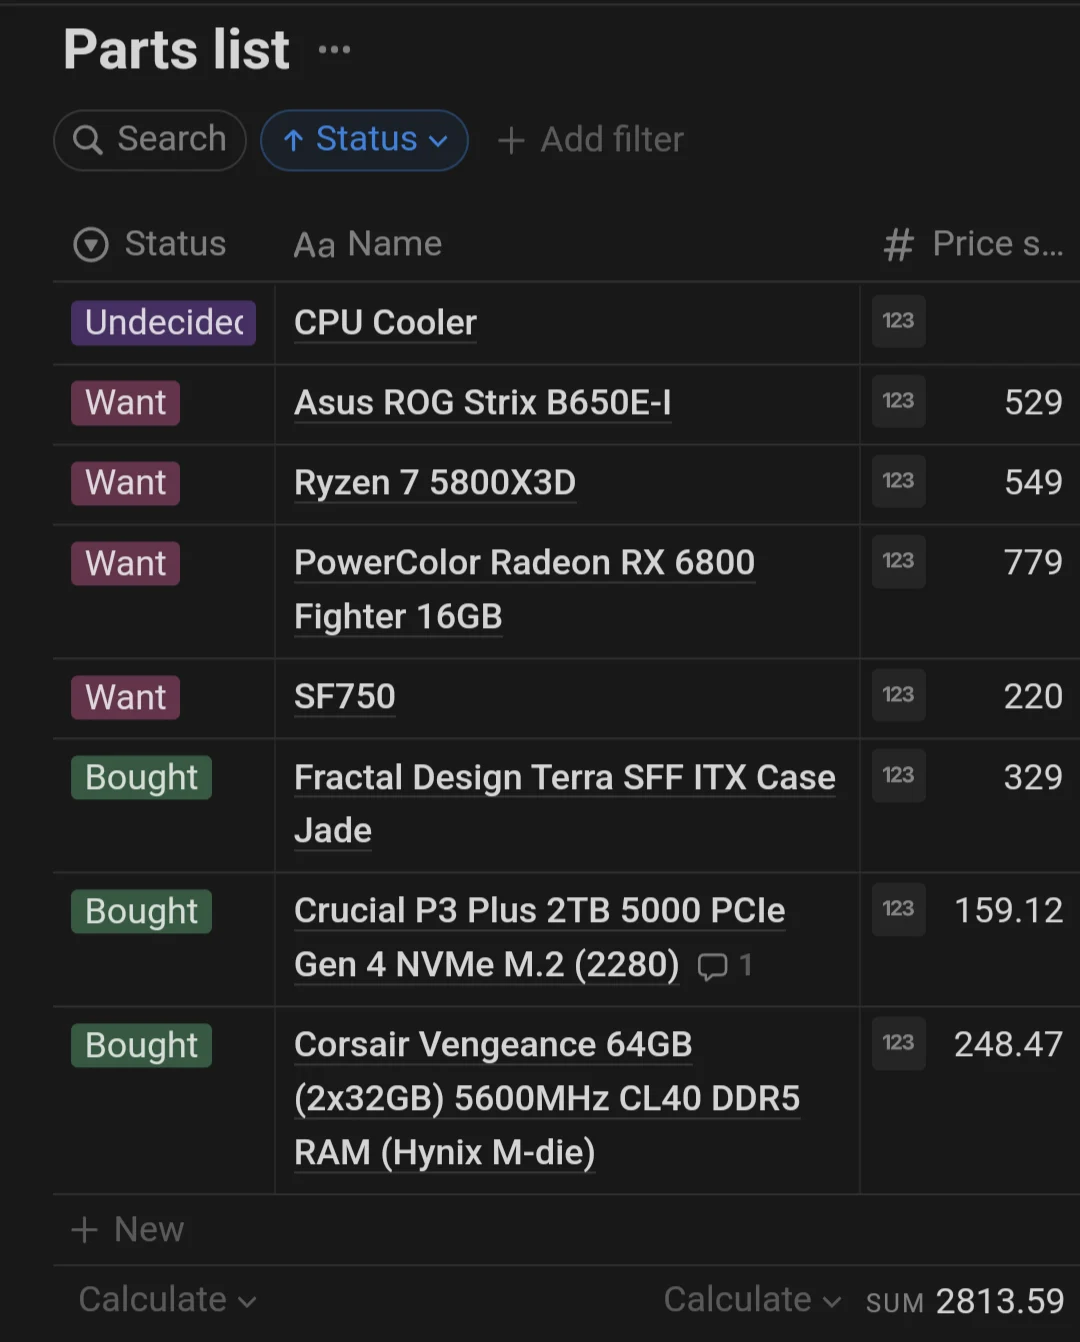Click the 123 icon on Corsair Vengeance row
The height and width of the screenshot is (1342, 1080).
click(897, 1043)
